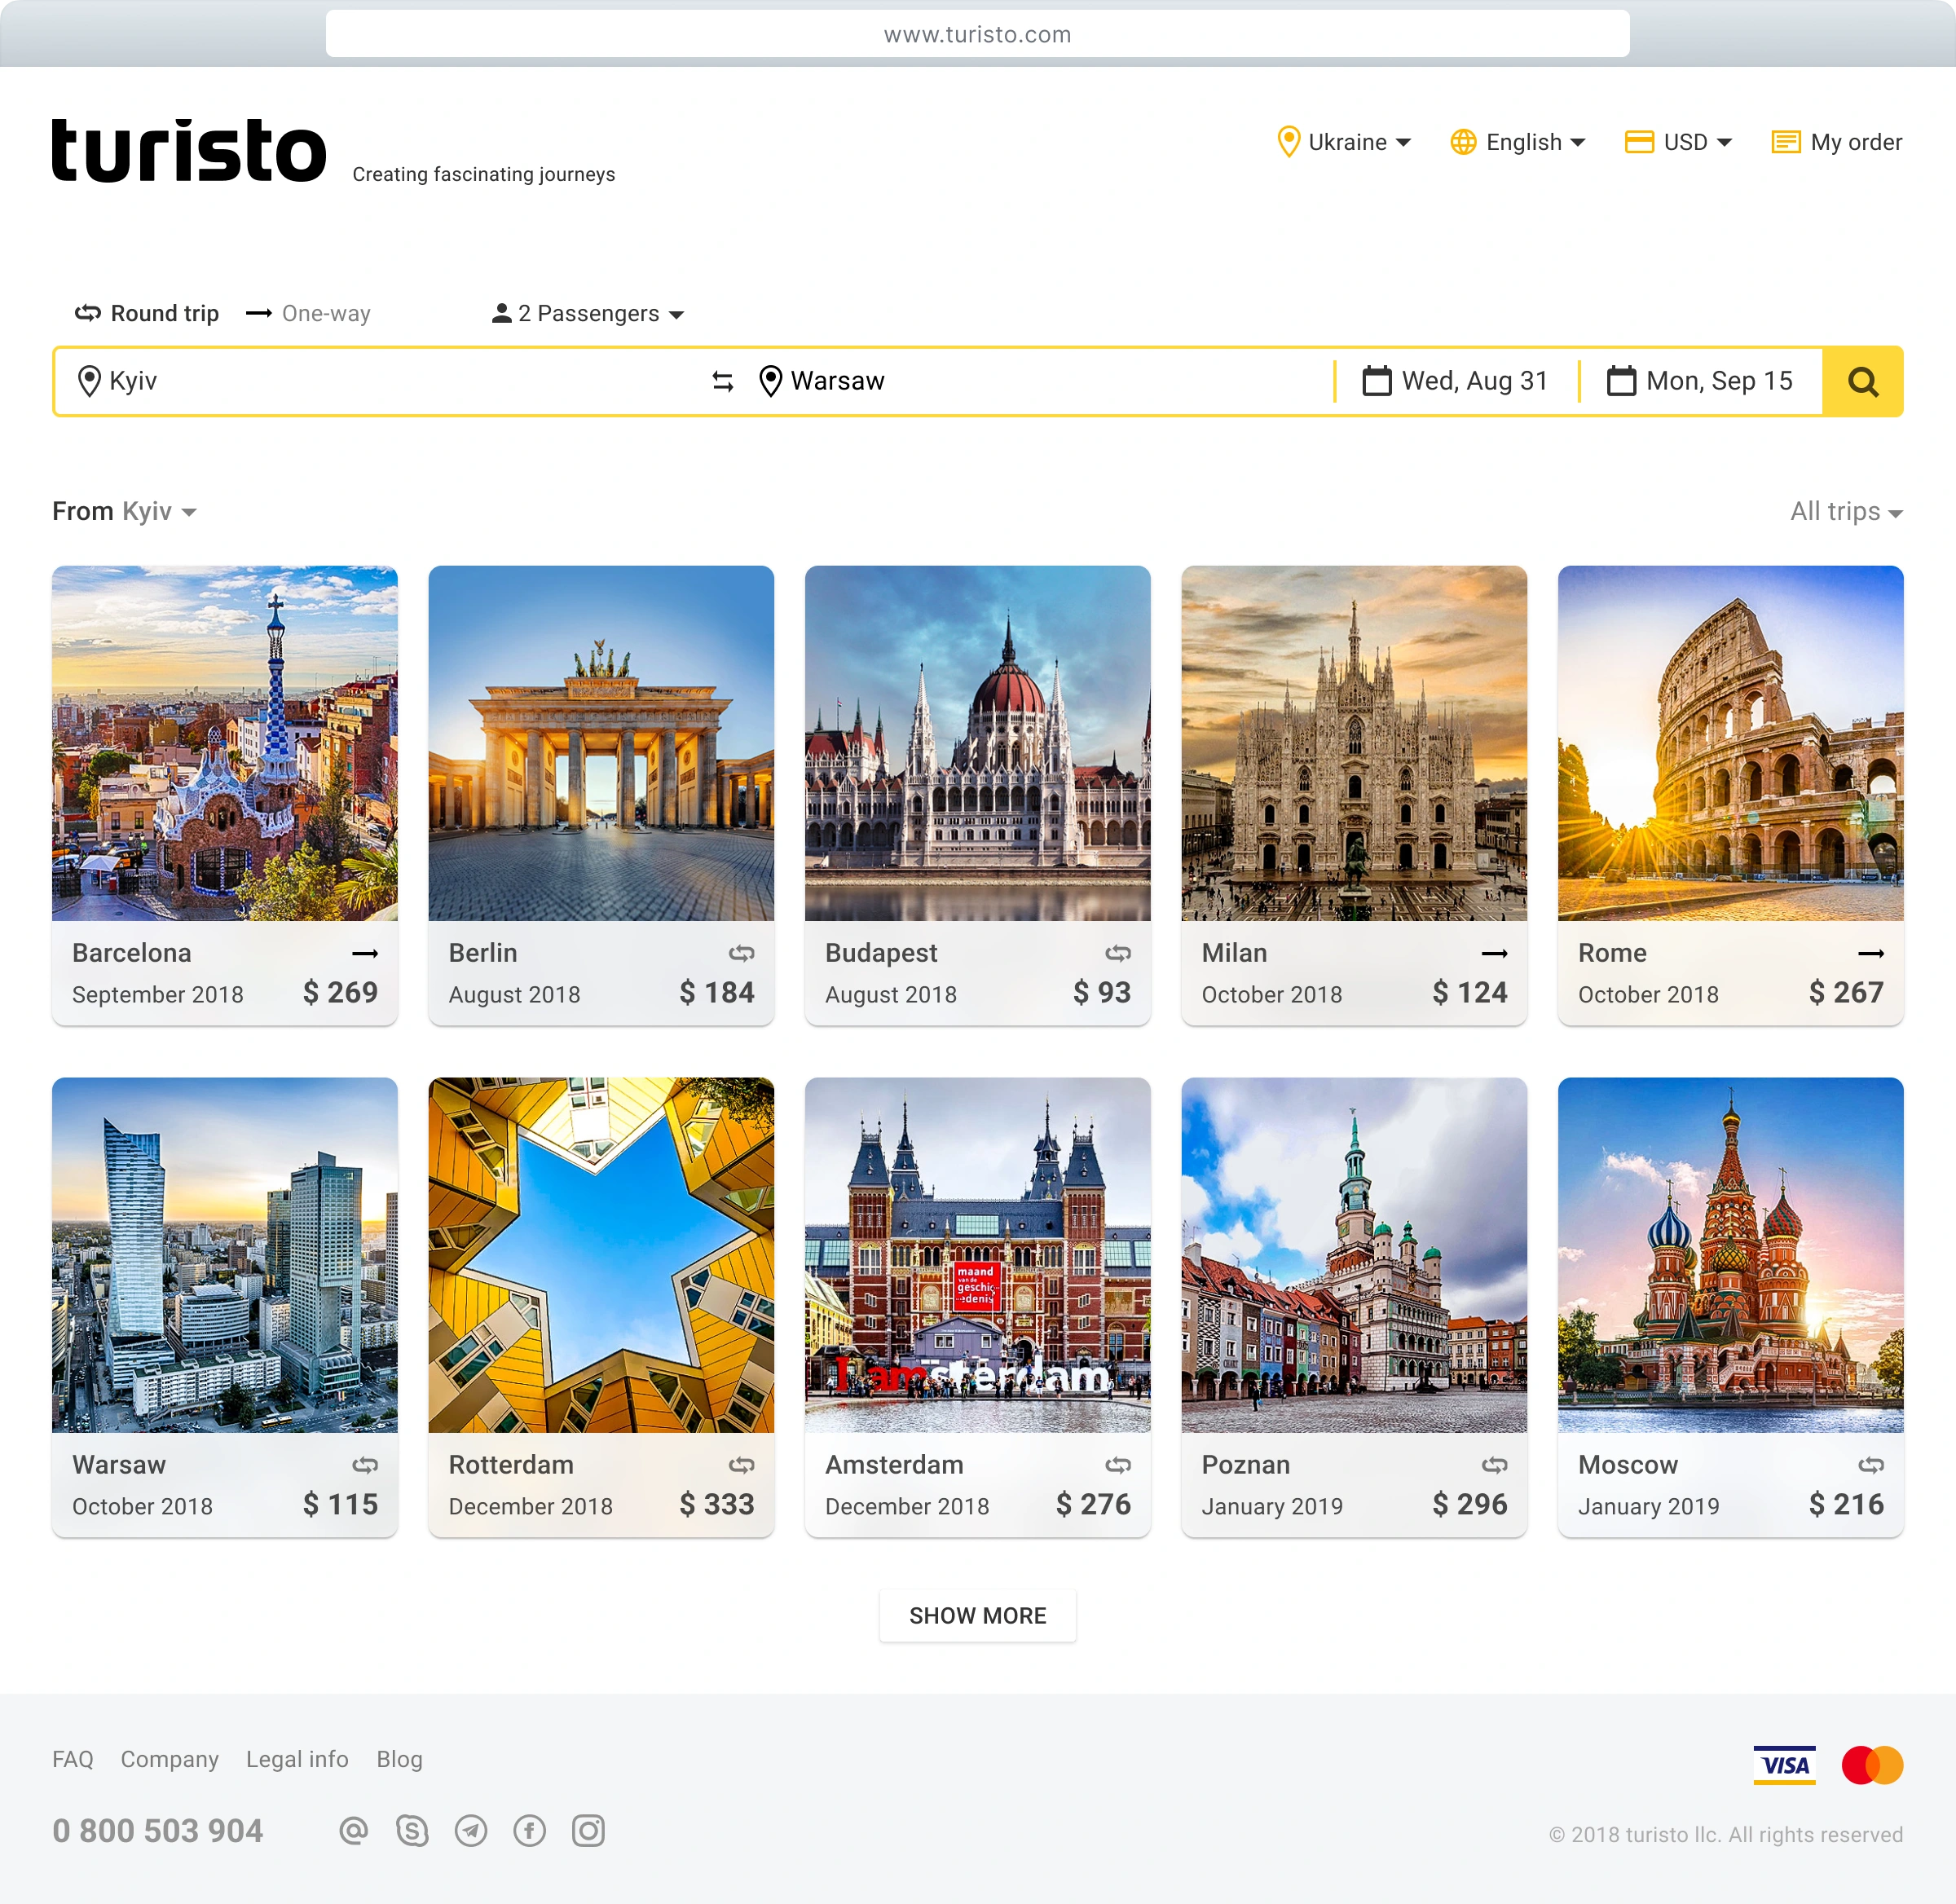Click the location pin icon next to Warsaw

click(770, 381)
